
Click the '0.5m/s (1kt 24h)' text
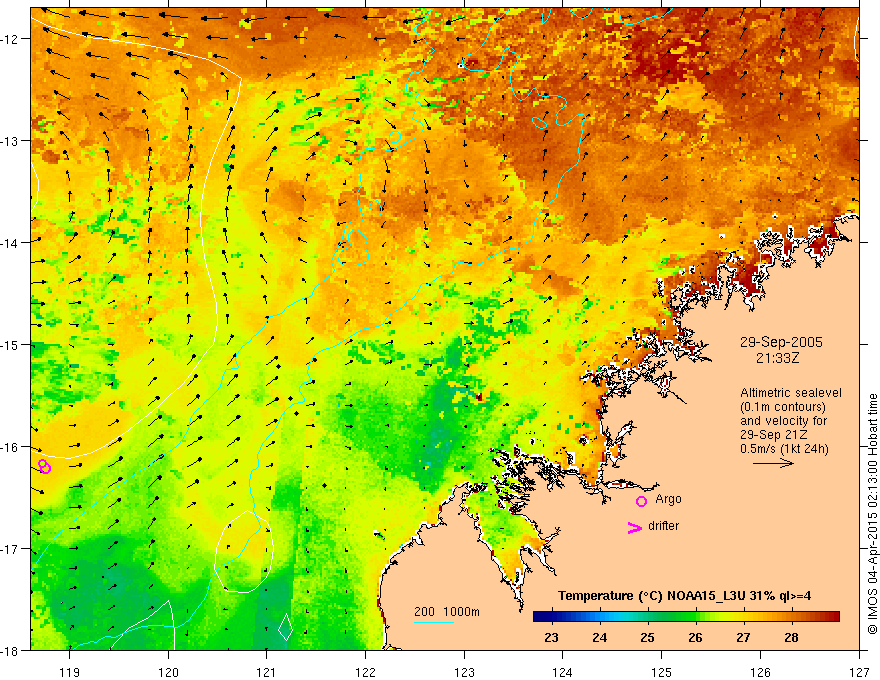click(784, 449)
